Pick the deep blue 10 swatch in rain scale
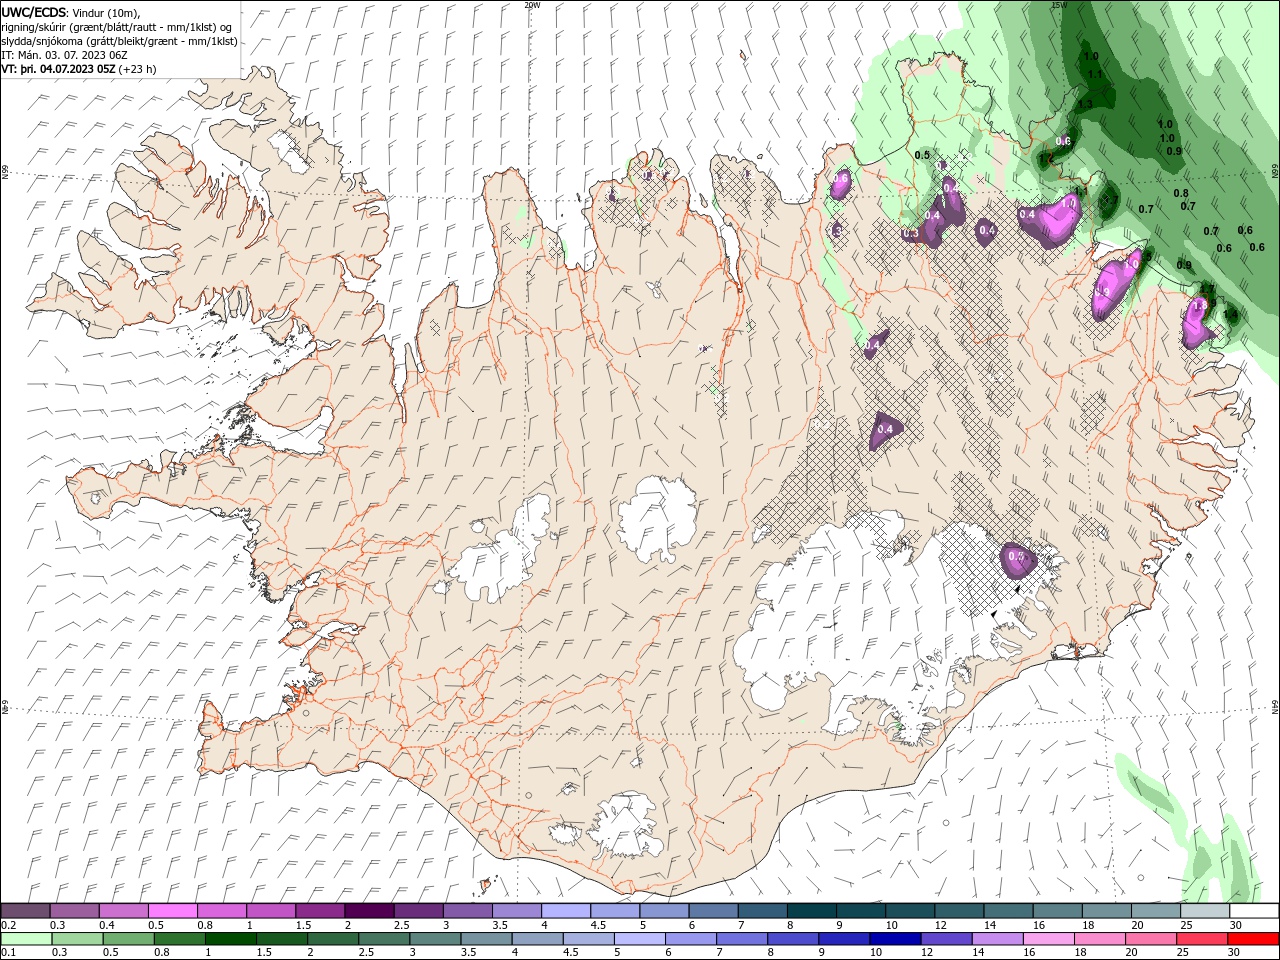 coord(896,939)
